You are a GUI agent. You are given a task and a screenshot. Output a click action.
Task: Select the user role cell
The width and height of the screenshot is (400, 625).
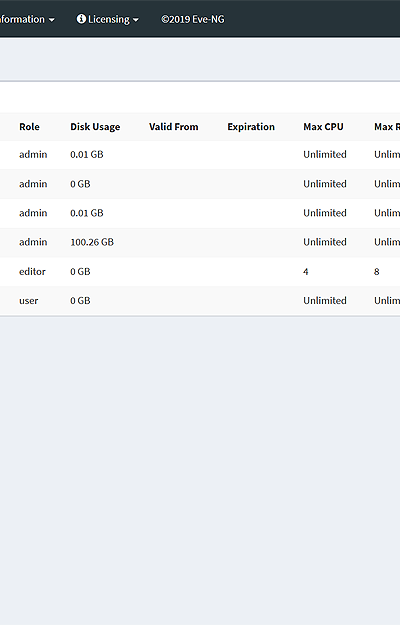coord(29,301)
